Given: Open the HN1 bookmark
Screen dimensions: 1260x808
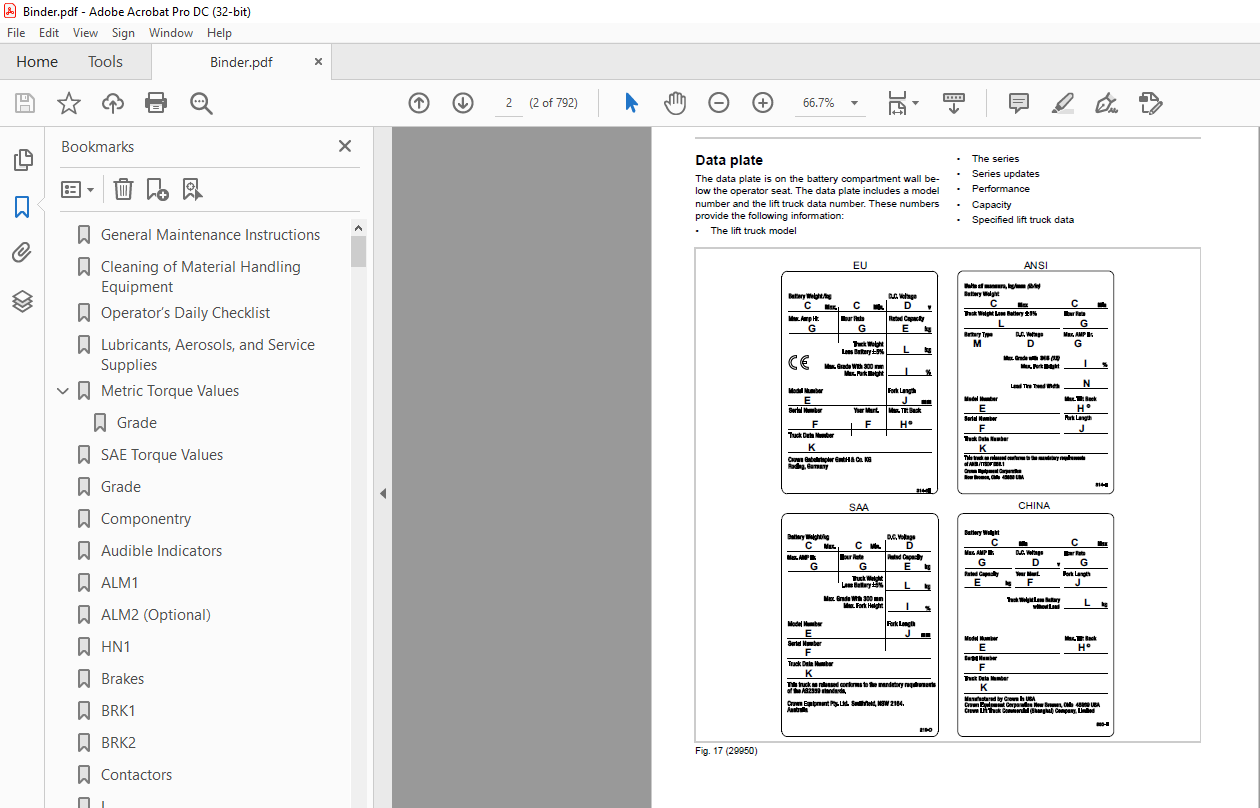Looking at the screenshot, I should (116, 647).
